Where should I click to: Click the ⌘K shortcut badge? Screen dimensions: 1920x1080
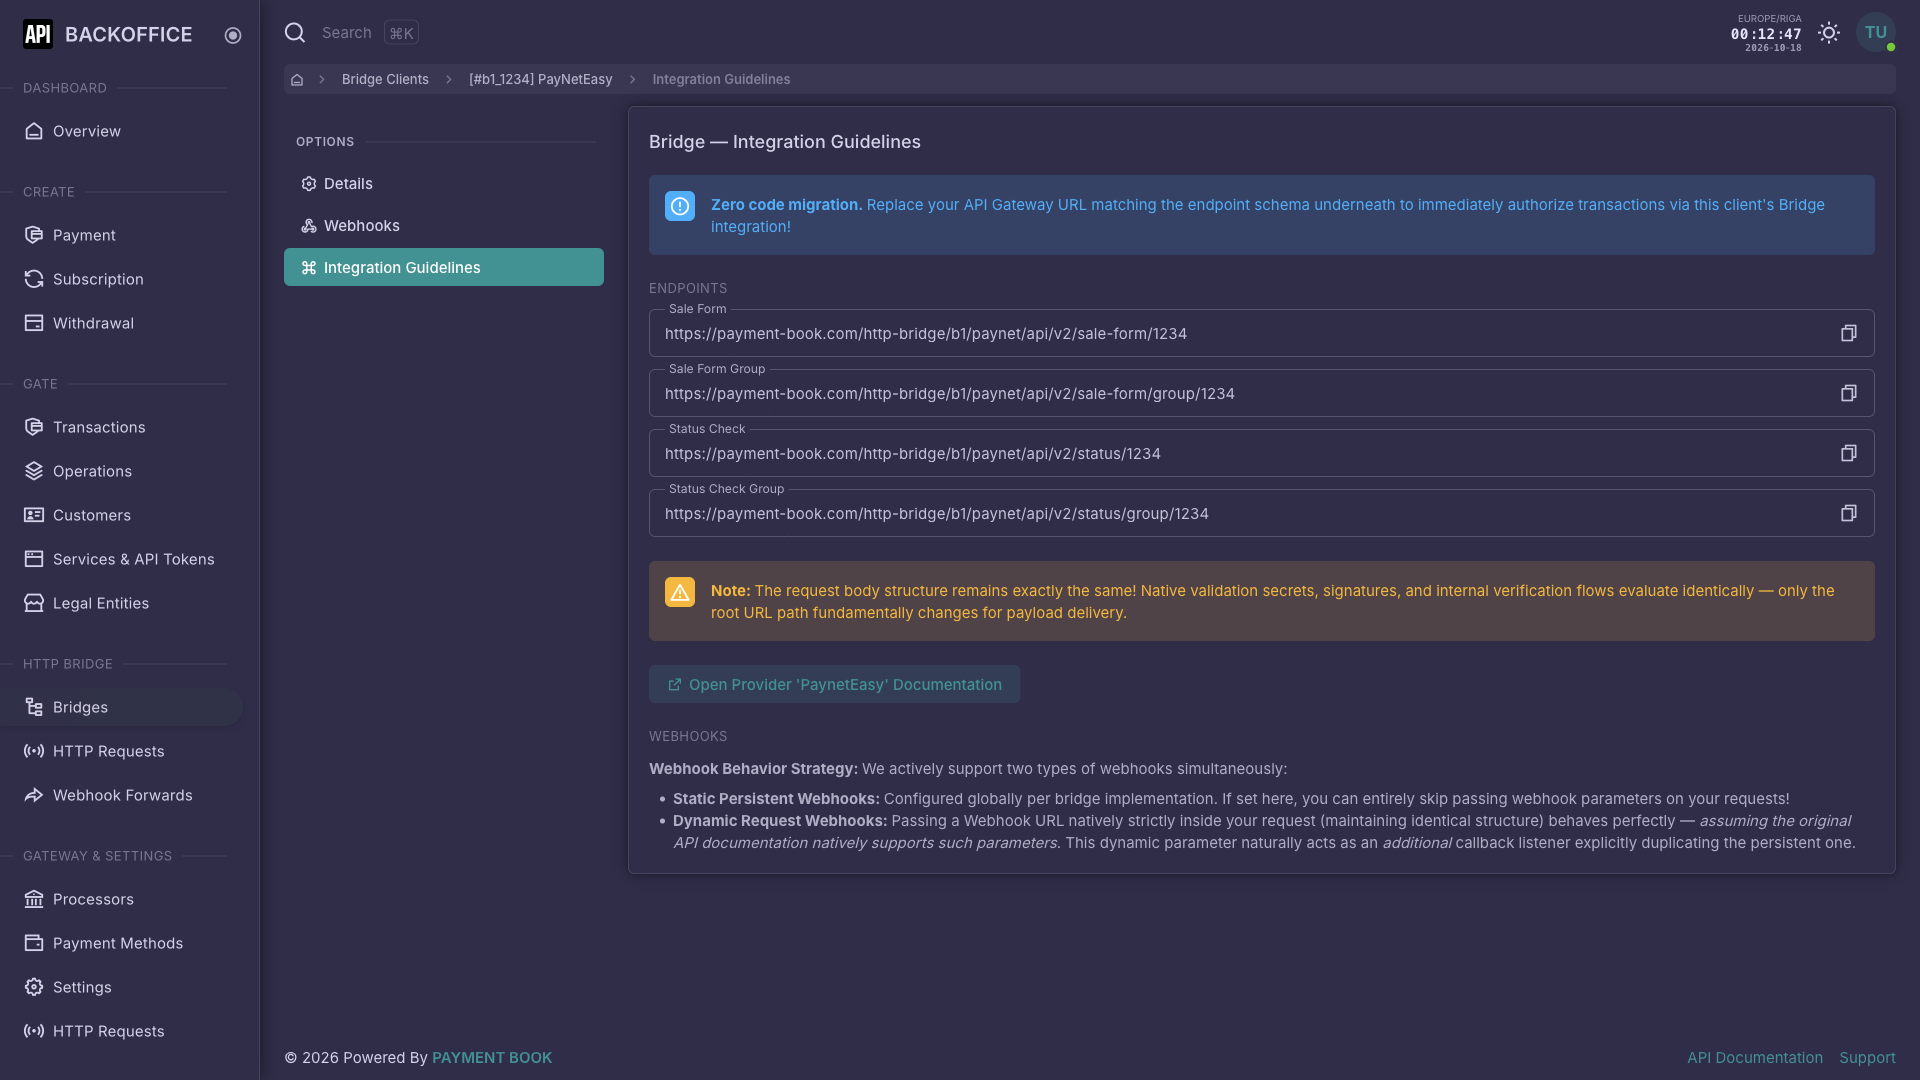pyautogui.click(x=401, y=33)
